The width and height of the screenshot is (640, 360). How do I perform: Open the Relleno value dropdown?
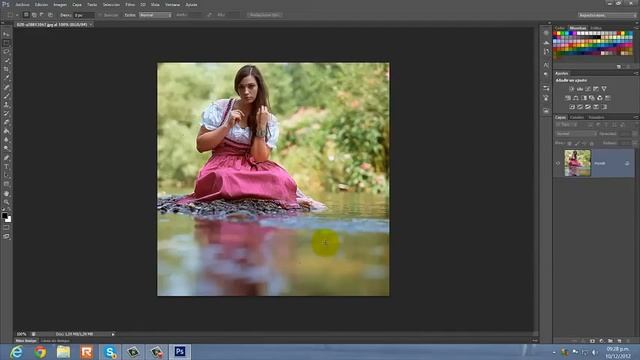634,143
